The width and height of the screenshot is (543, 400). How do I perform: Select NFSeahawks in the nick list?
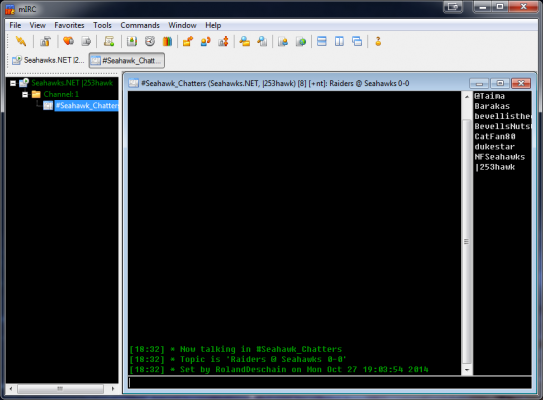500,157
